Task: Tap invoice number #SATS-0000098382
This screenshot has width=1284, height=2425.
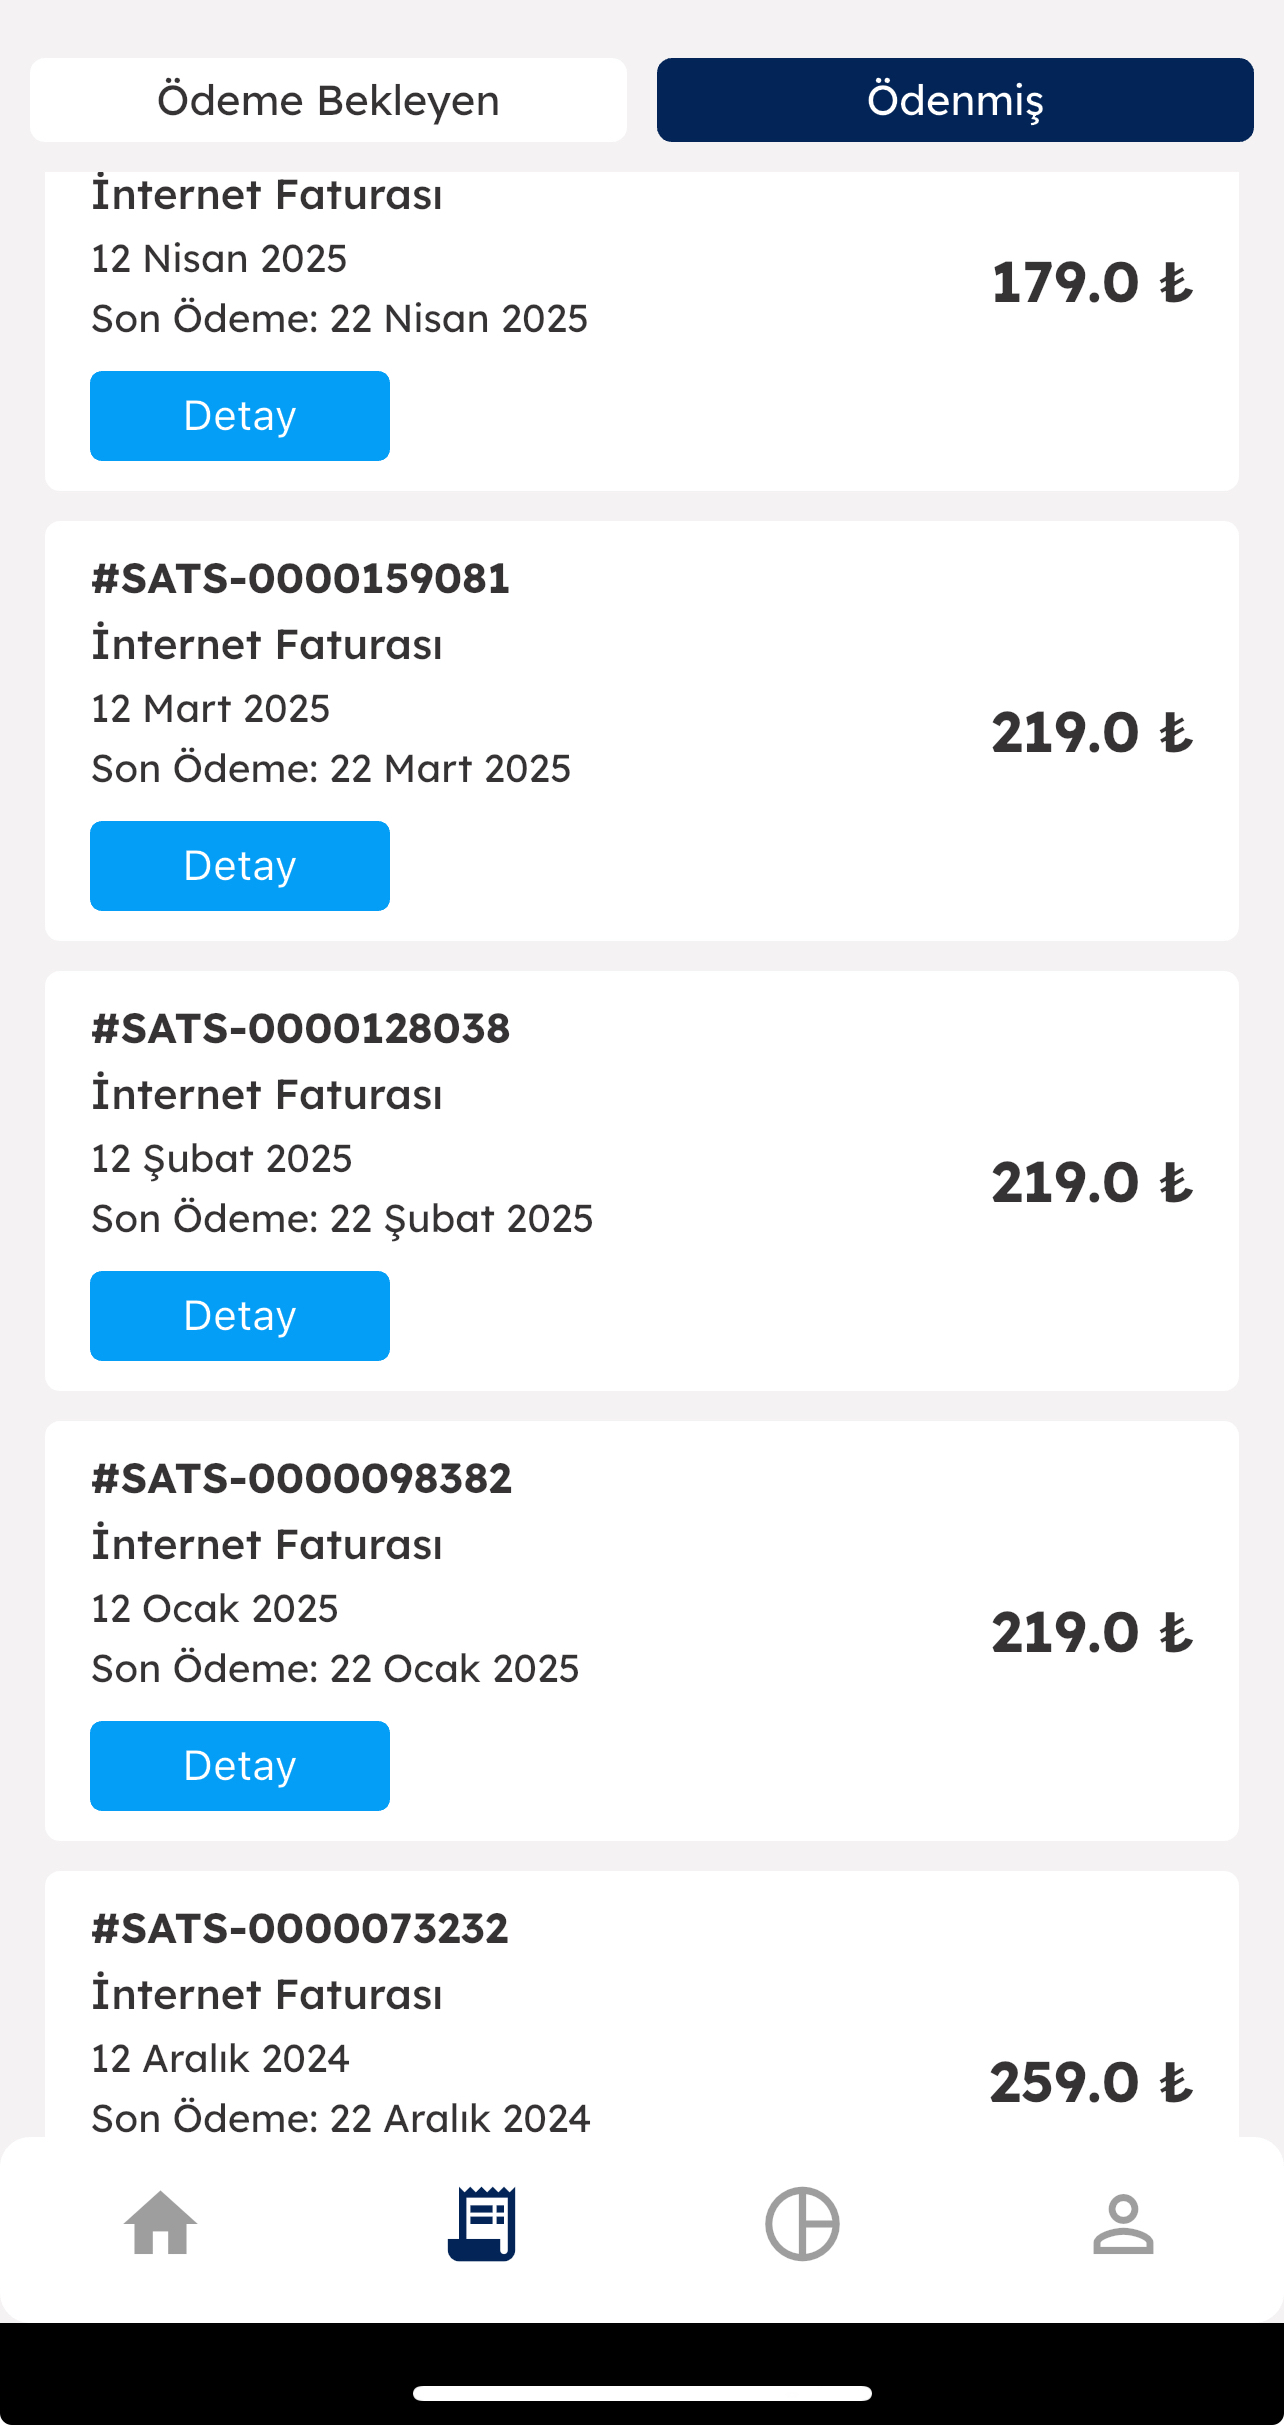Action: pos(301,1479)
